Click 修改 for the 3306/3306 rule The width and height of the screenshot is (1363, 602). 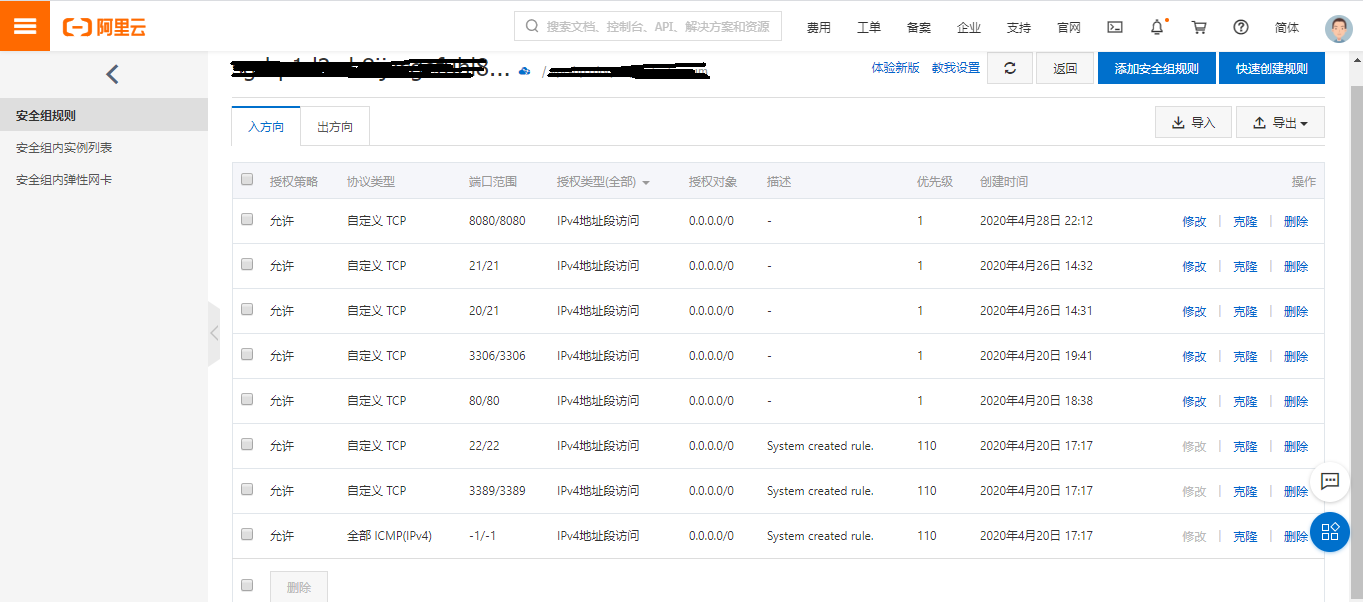1195,357
